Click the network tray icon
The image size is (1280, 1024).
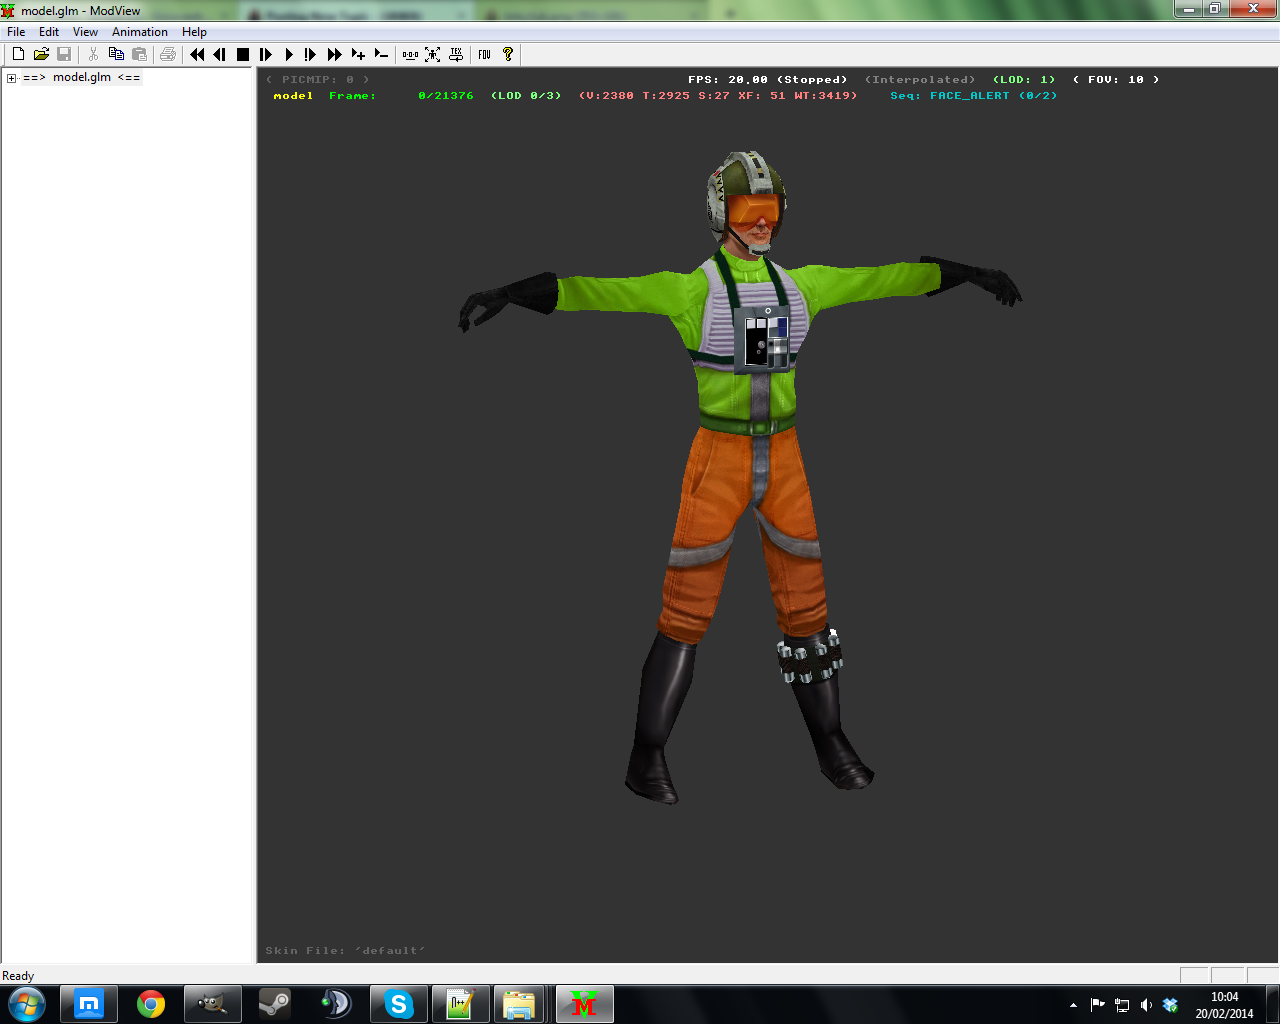tap(1122, 1005)
